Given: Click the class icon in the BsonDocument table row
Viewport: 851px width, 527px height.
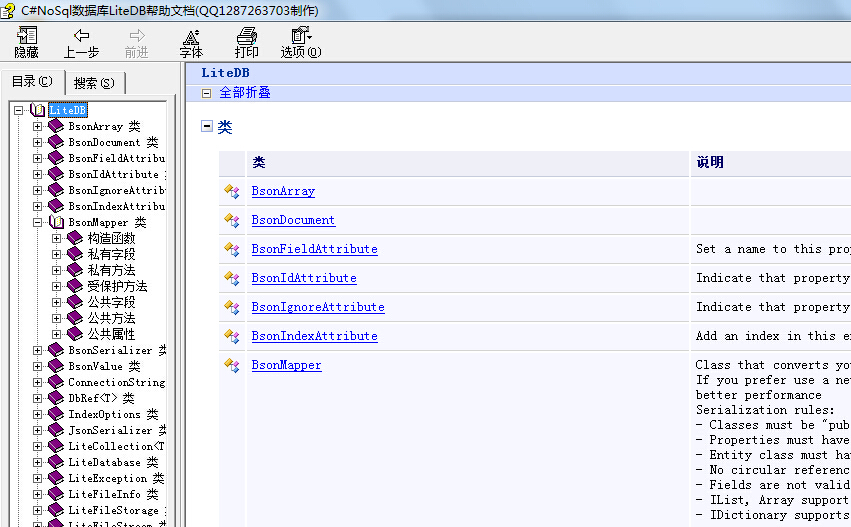Looking at the screenshot, I should click(232, 220).
